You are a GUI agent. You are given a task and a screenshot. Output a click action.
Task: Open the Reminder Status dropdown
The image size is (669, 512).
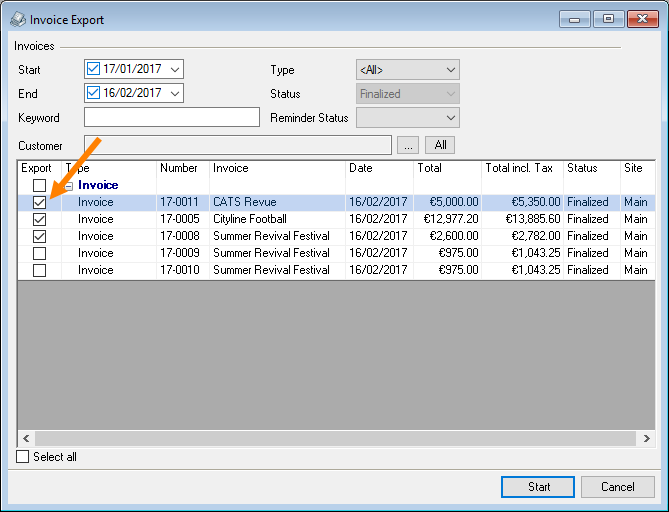450,118
